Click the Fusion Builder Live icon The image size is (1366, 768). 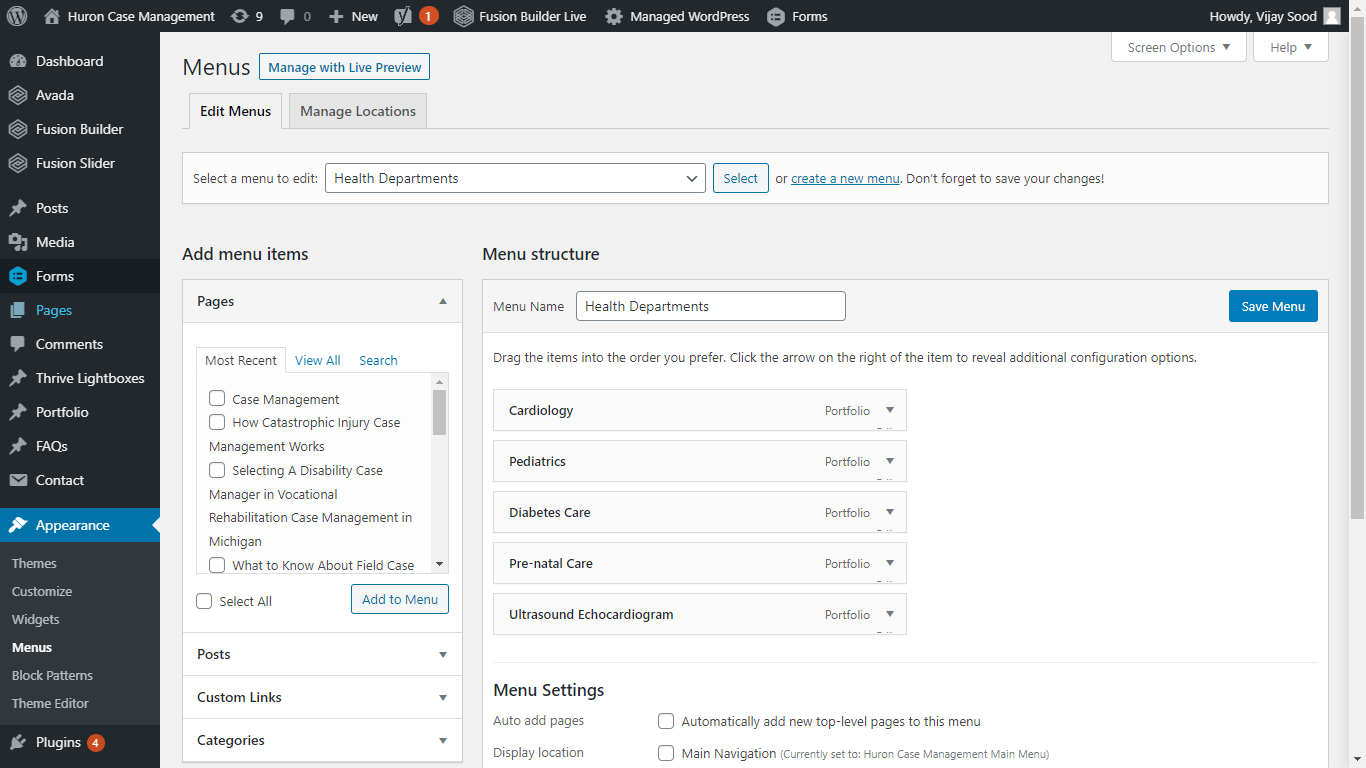tap(463, 16)
